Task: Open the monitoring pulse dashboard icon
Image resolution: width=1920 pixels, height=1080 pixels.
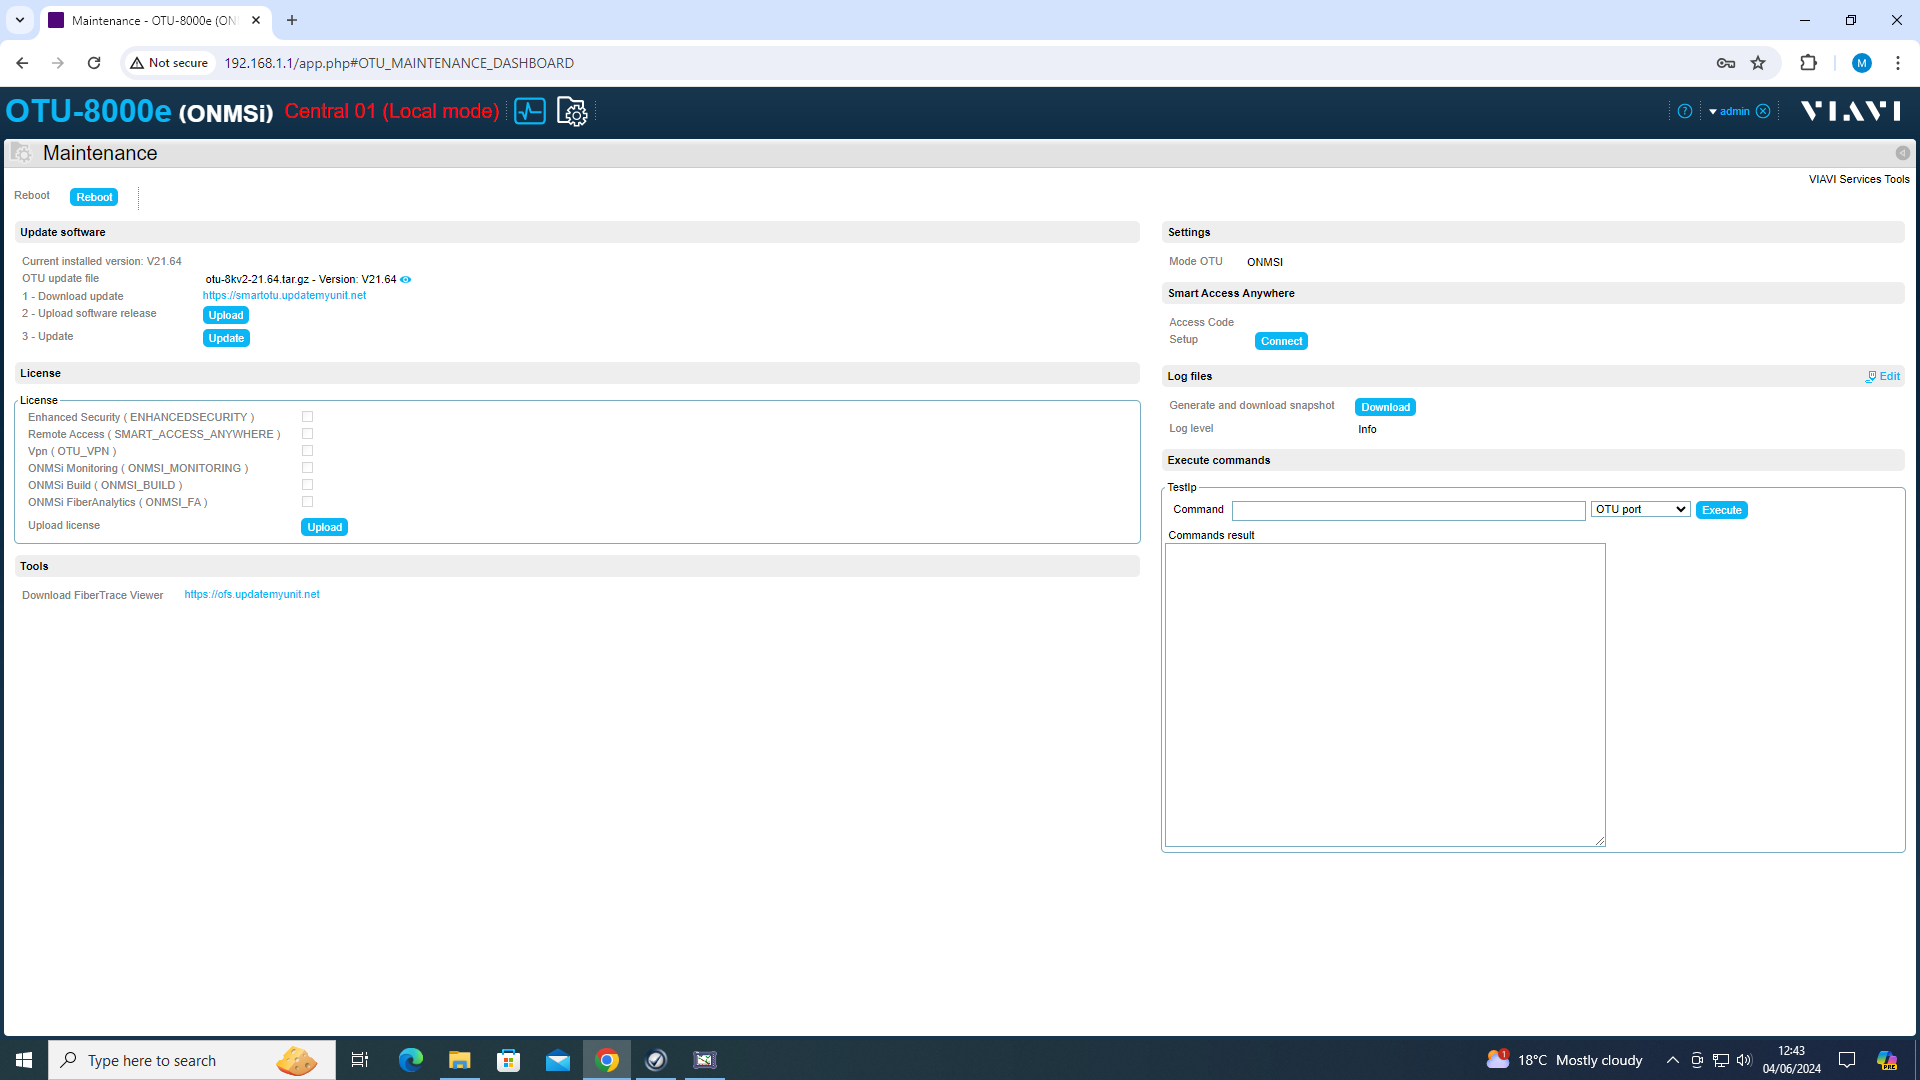Action: 530,111
